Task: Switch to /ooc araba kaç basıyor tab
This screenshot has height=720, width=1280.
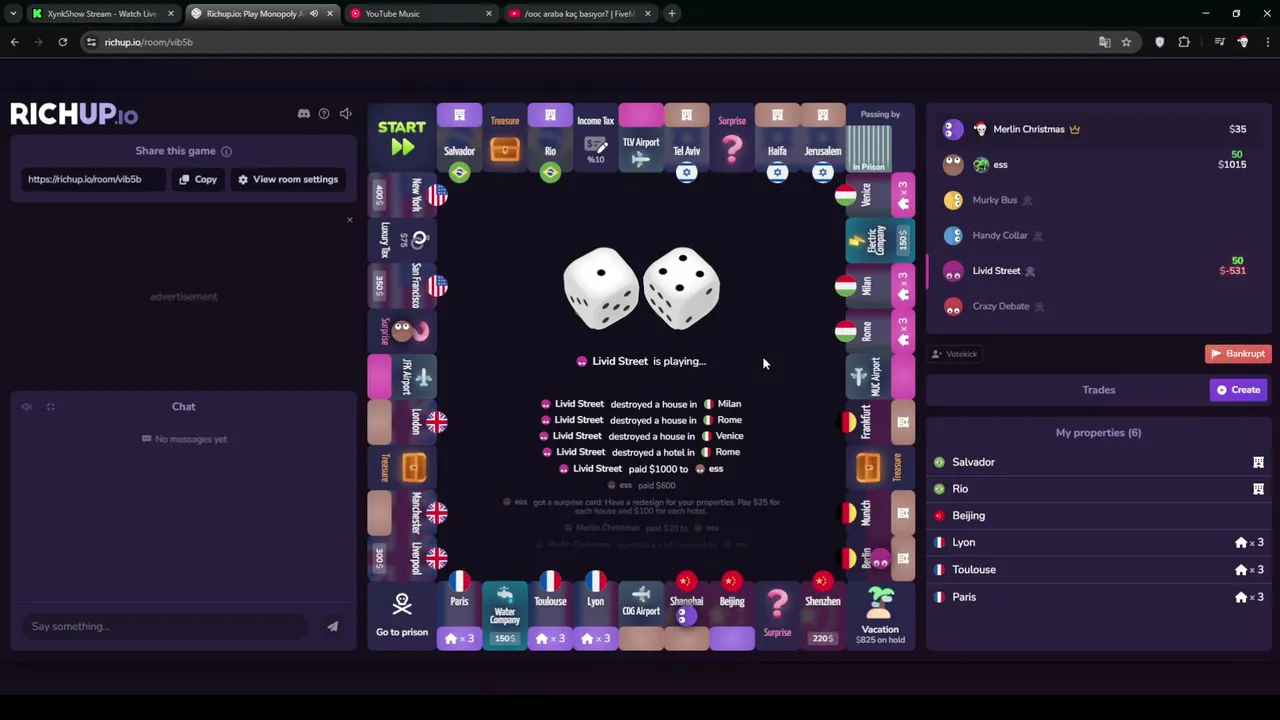Action: pos(580,14)
